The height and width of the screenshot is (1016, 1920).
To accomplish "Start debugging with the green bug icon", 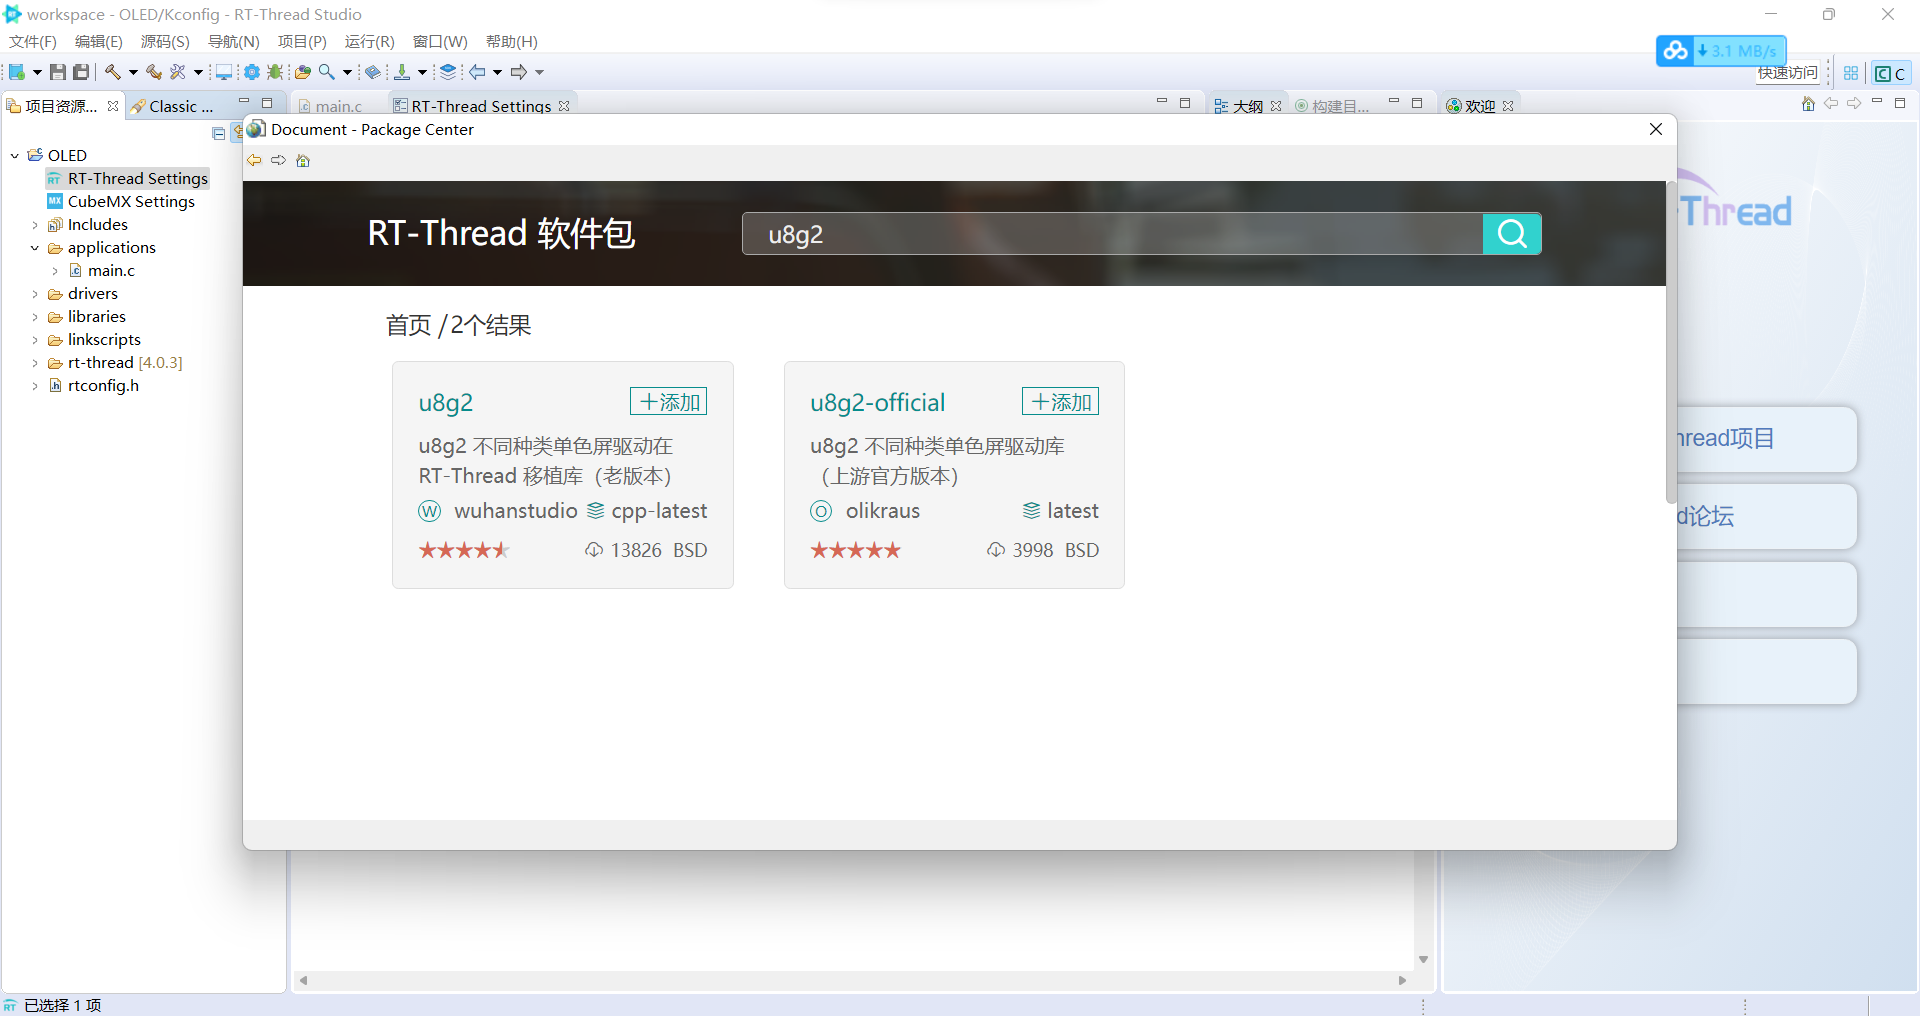I will pyautogui.click(x=275, y=72).
